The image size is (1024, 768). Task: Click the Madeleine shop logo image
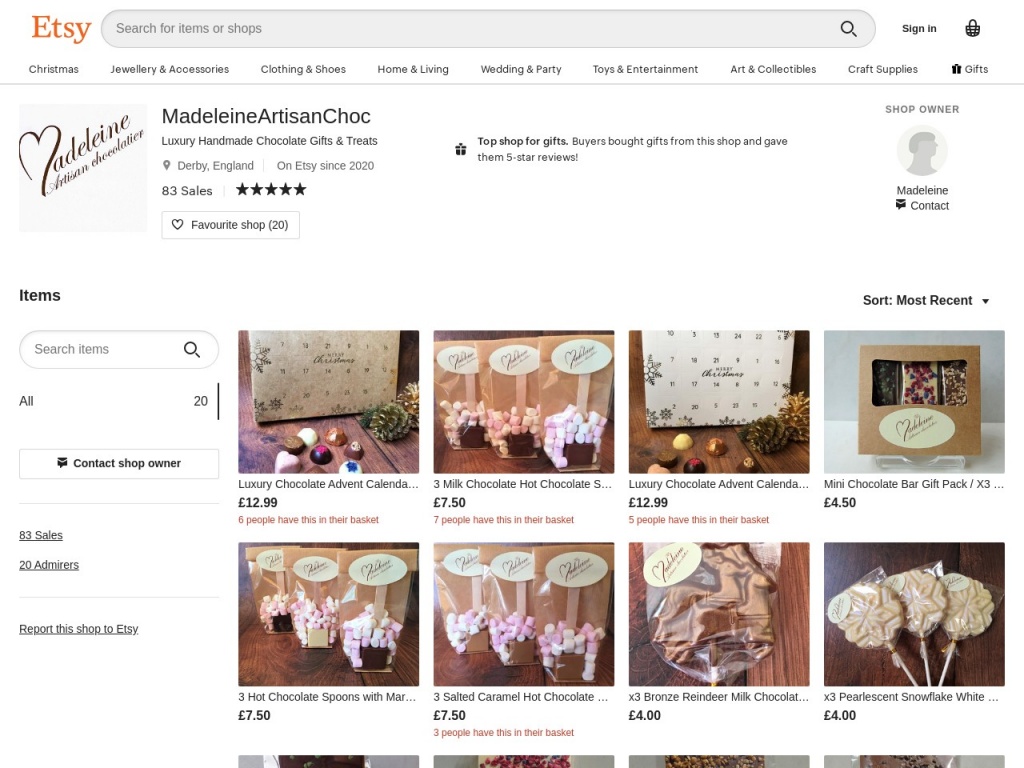pos(83,167)
